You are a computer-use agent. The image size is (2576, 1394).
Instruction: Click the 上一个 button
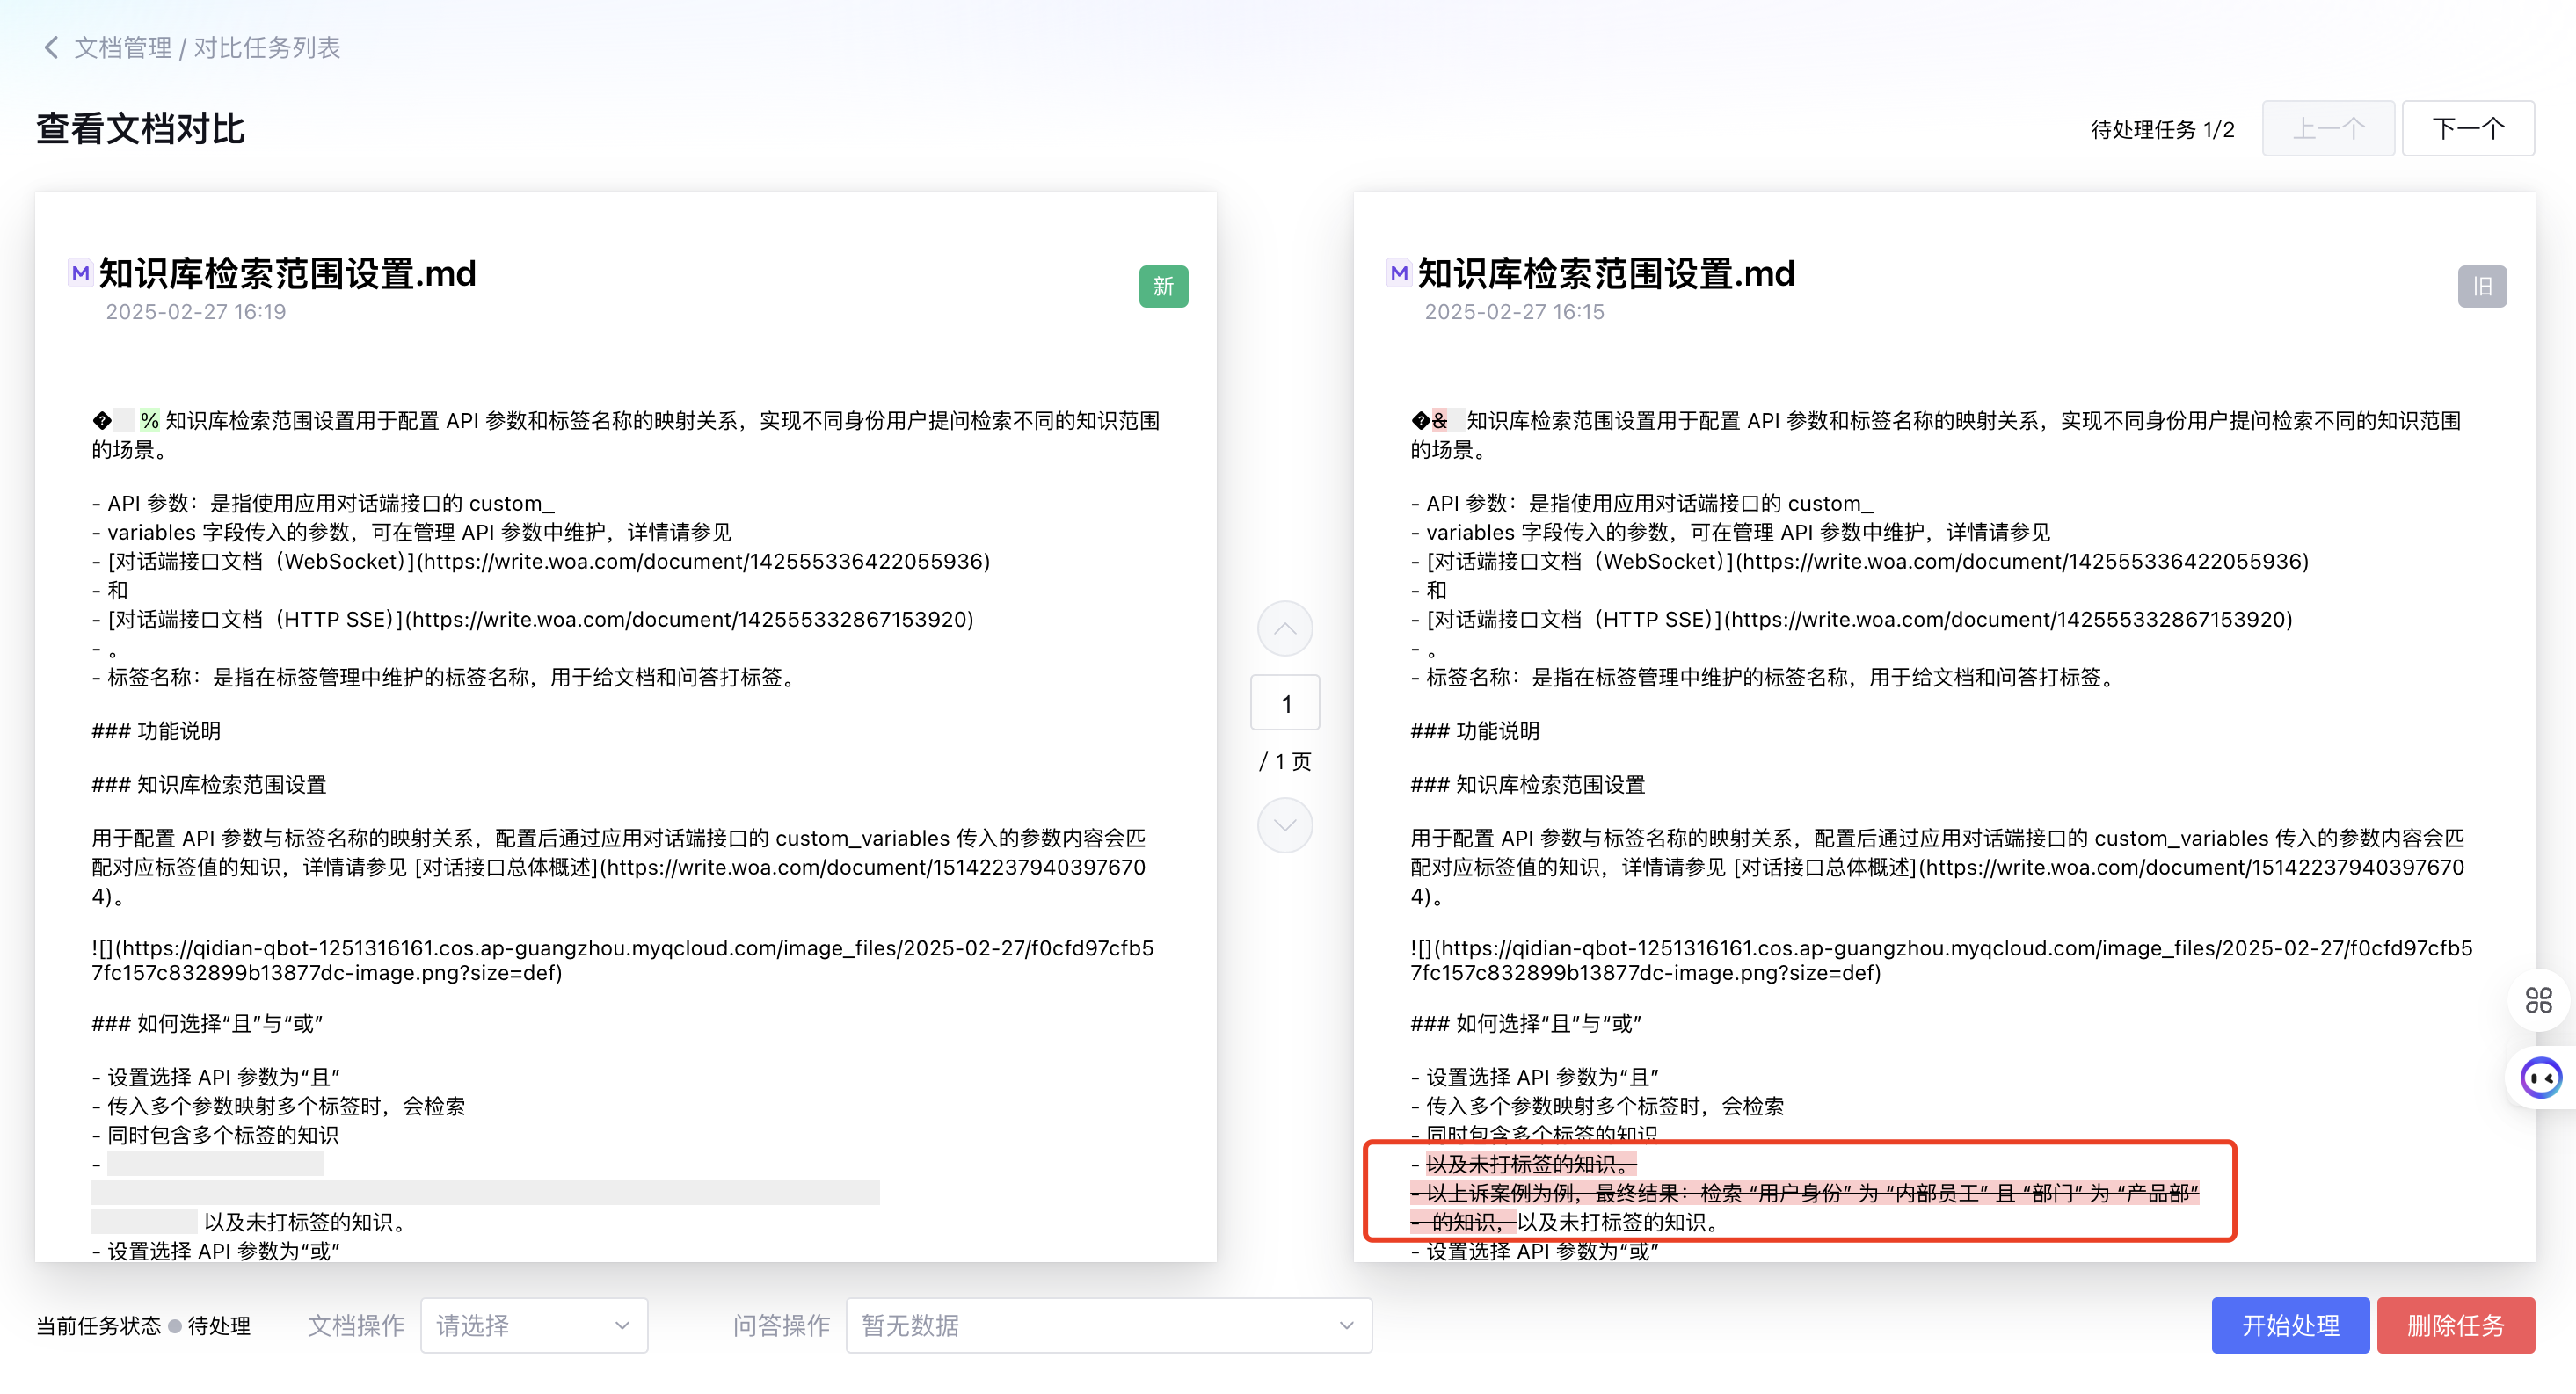pos(2328,128)
